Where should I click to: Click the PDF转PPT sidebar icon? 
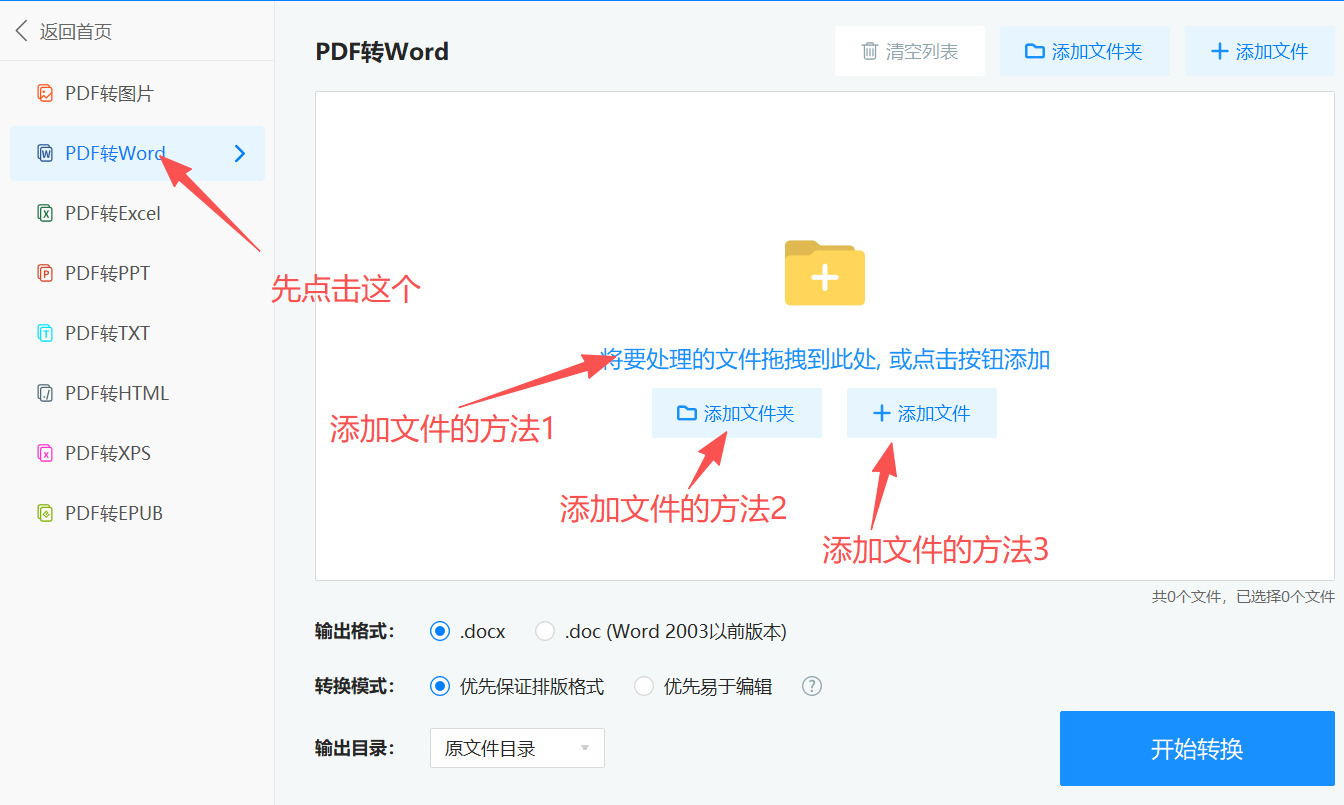(x=45, y=274)
